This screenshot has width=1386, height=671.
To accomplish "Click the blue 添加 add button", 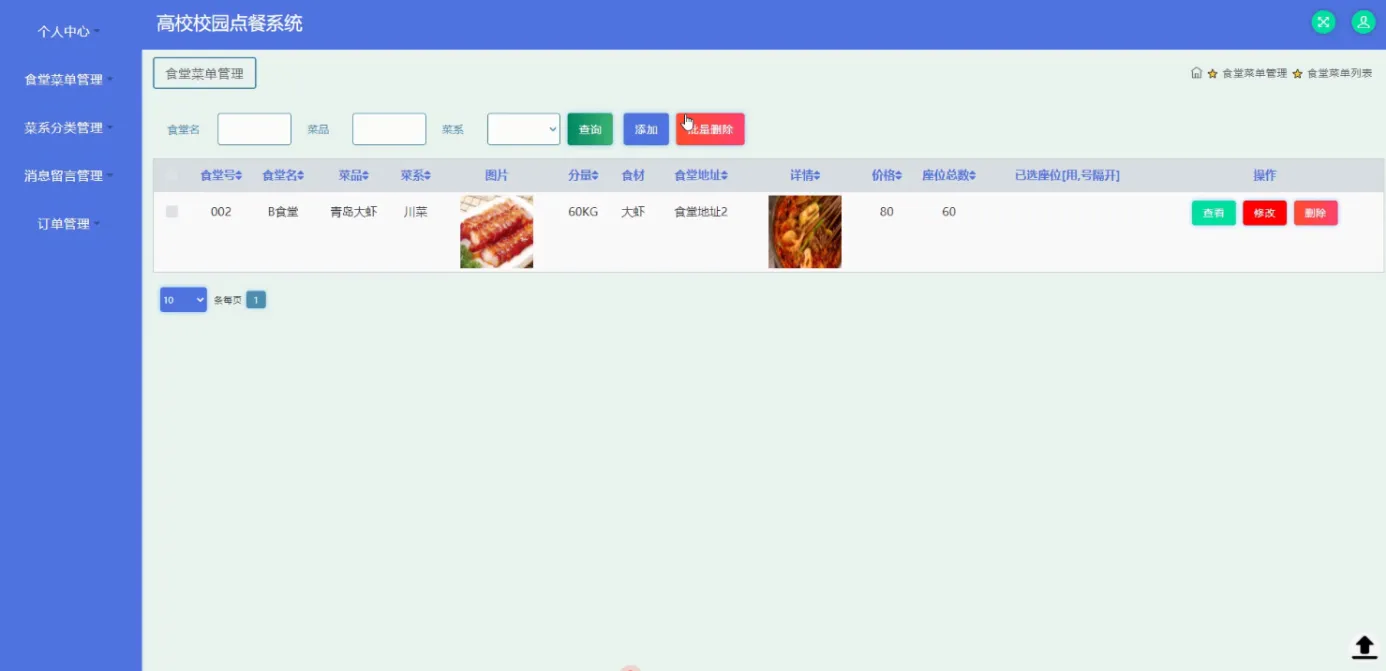I will [x=645, y=128].
